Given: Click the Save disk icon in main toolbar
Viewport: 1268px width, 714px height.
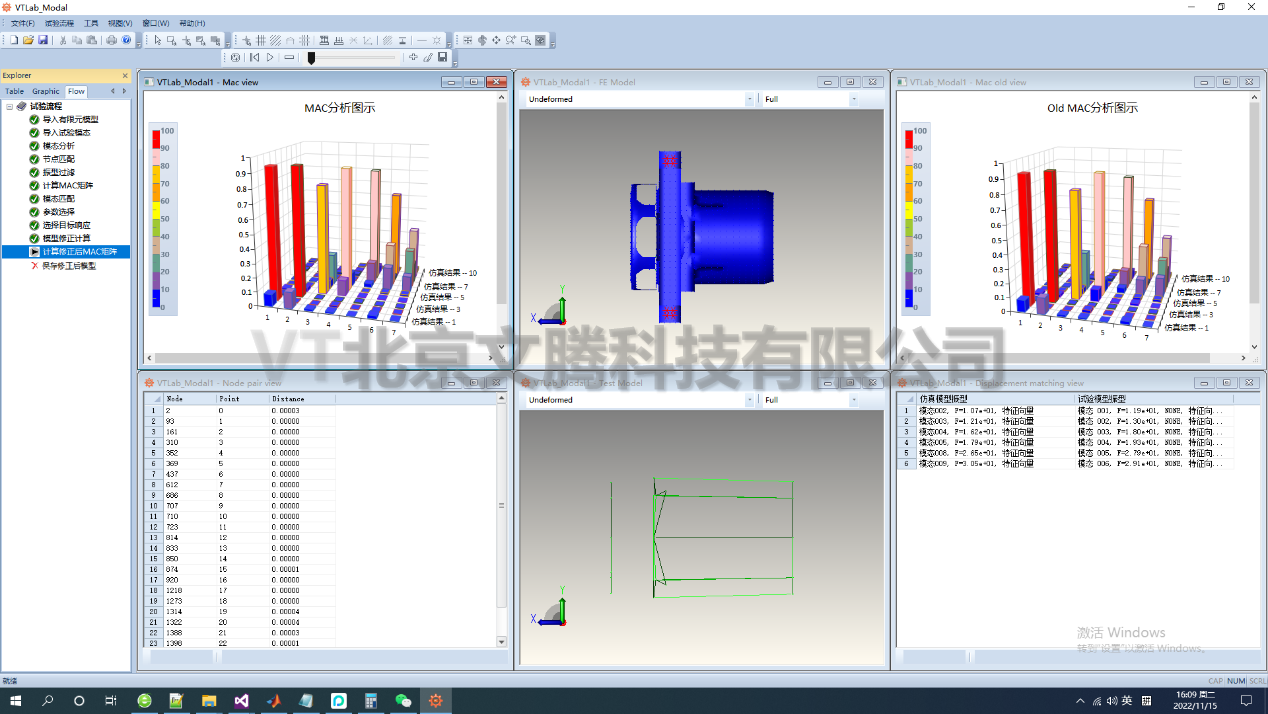Looking at the screenshot, I should (43, 40).
